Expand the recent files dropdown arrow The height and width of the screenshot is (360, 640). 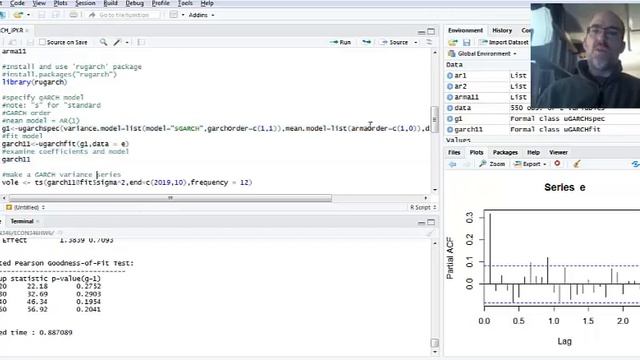[28, 15]
